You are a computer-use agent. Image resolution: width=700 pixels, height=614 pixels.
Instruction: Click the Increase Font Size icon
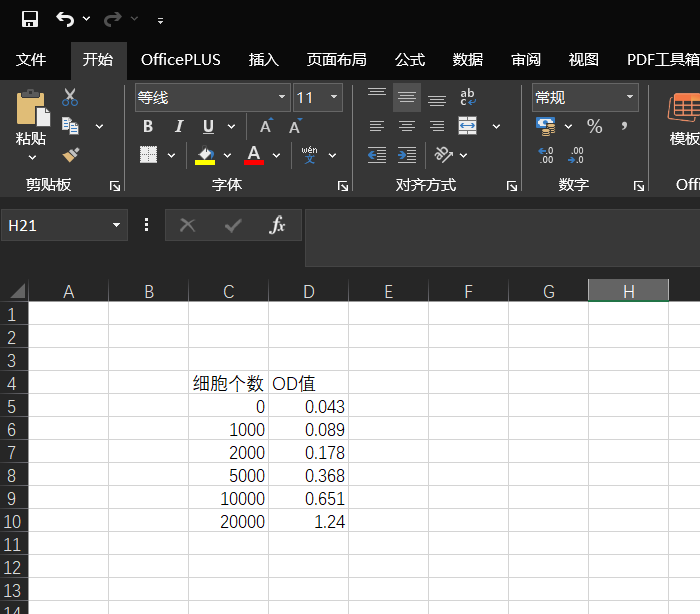coord(266,126)
